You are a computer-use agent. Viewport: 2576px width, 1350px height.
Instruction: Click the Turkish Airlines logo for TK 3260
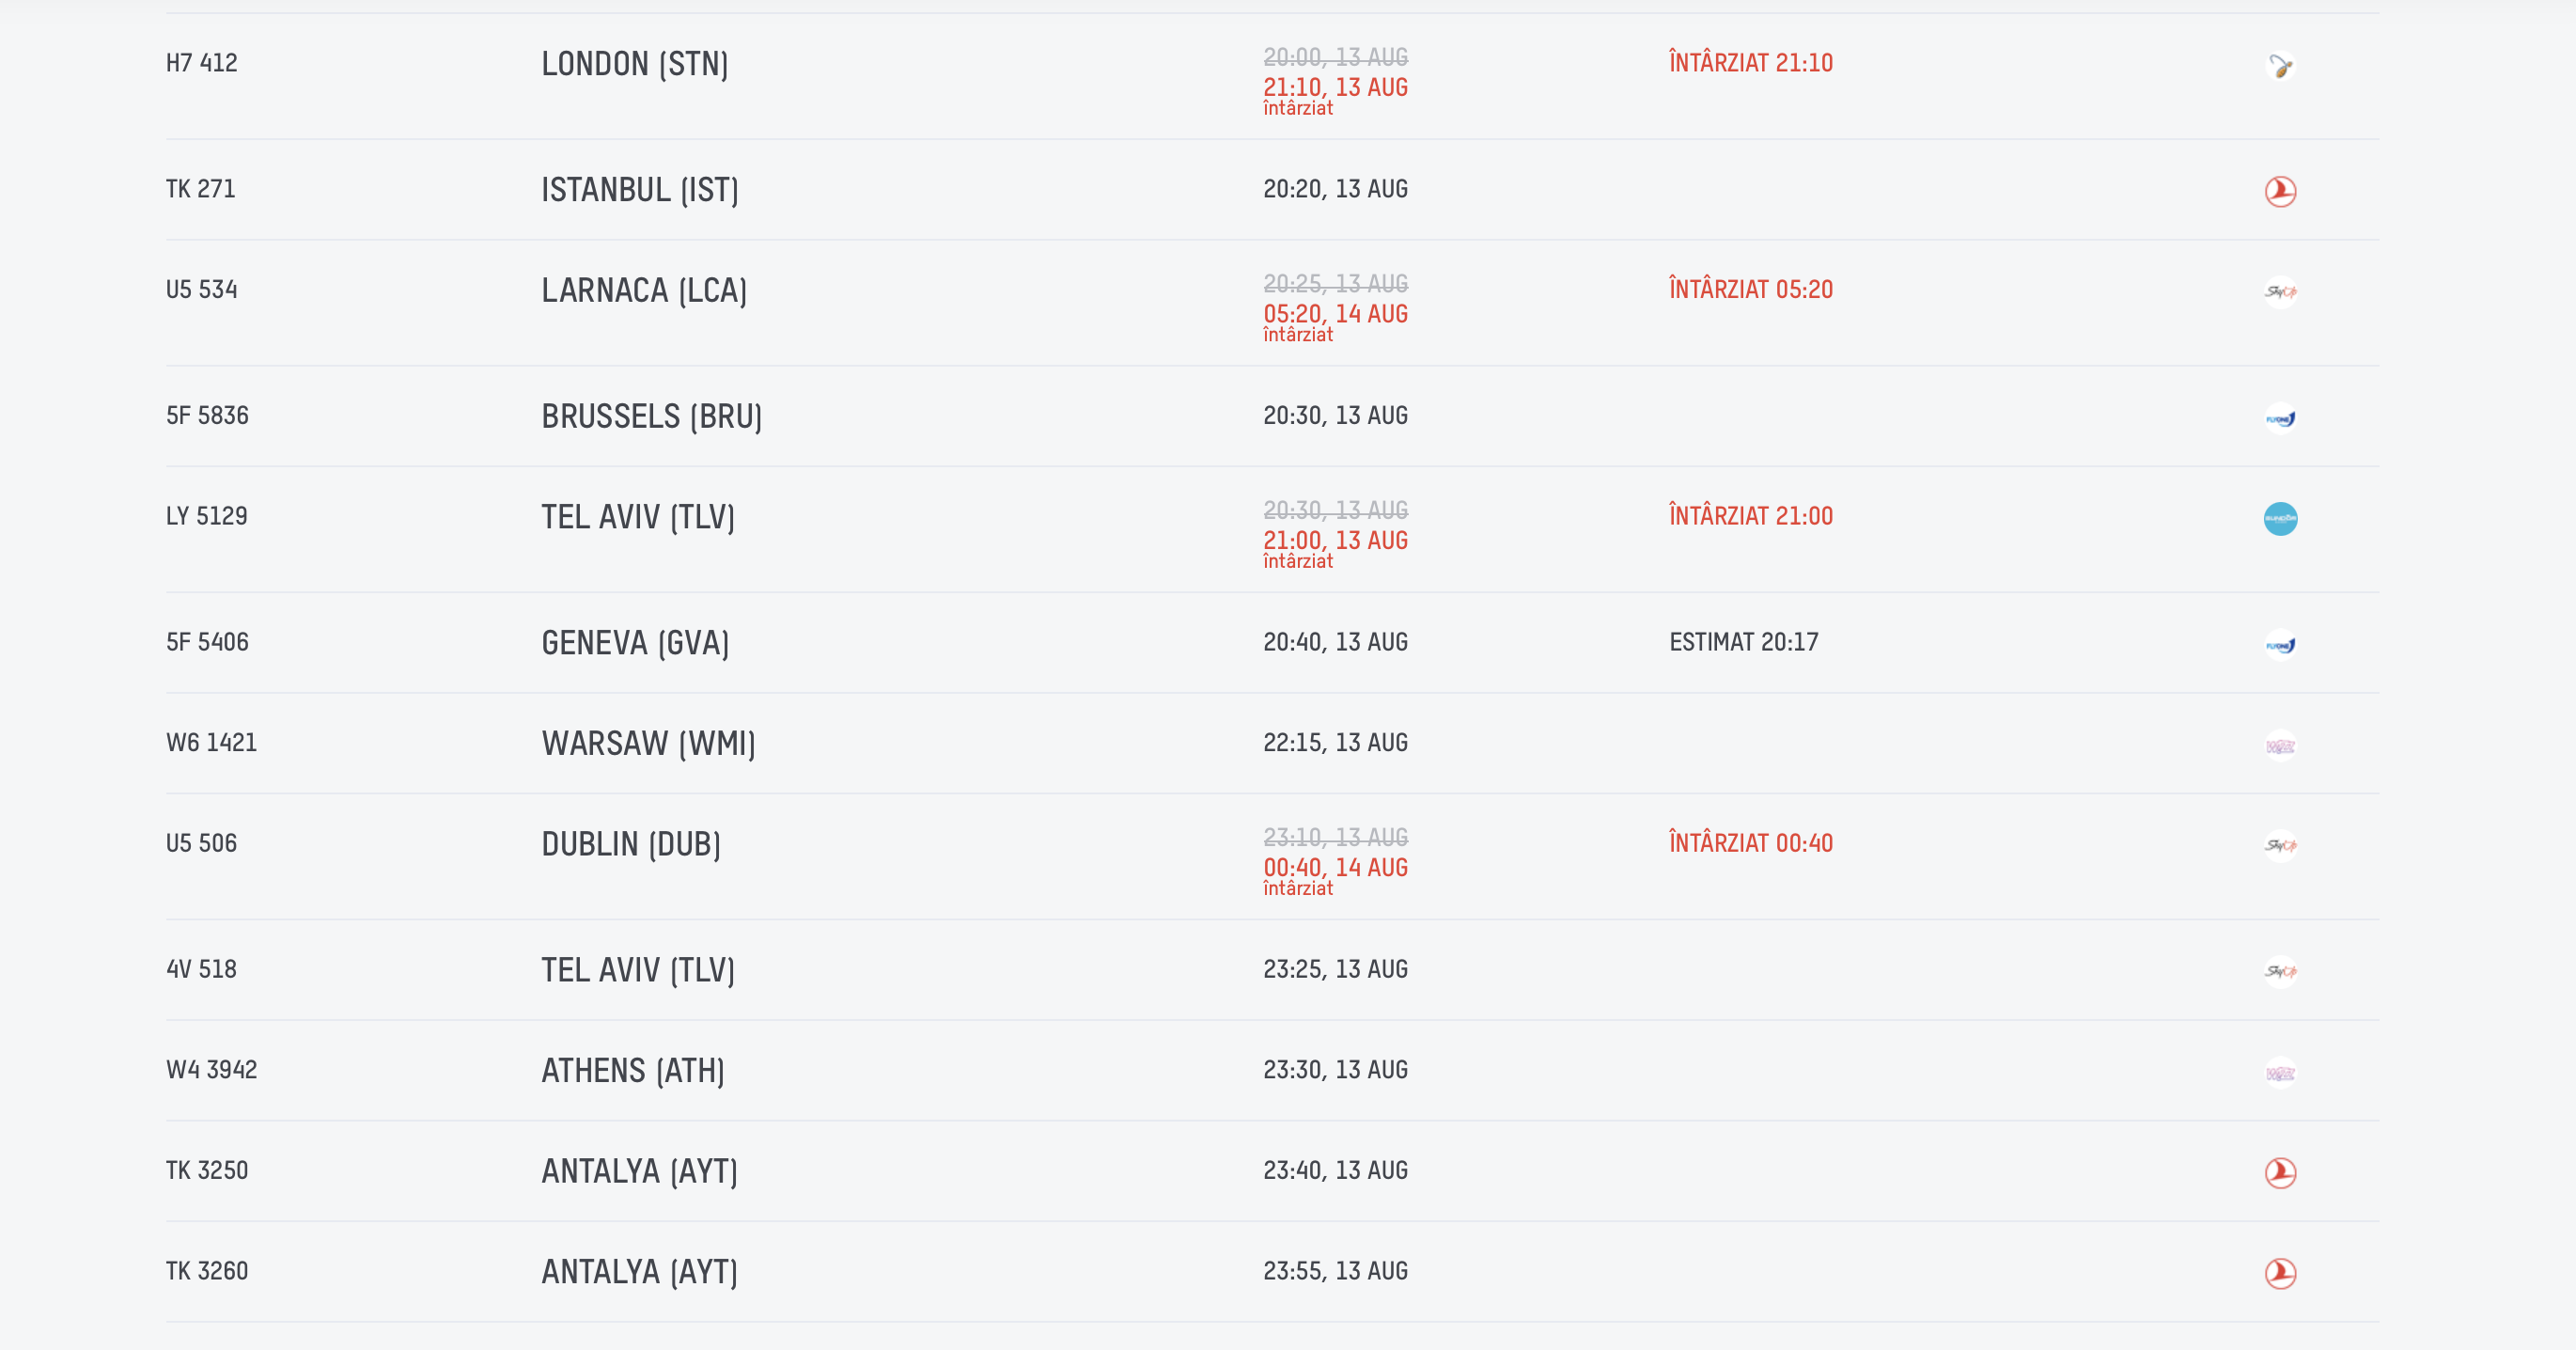[2280, 1274]
